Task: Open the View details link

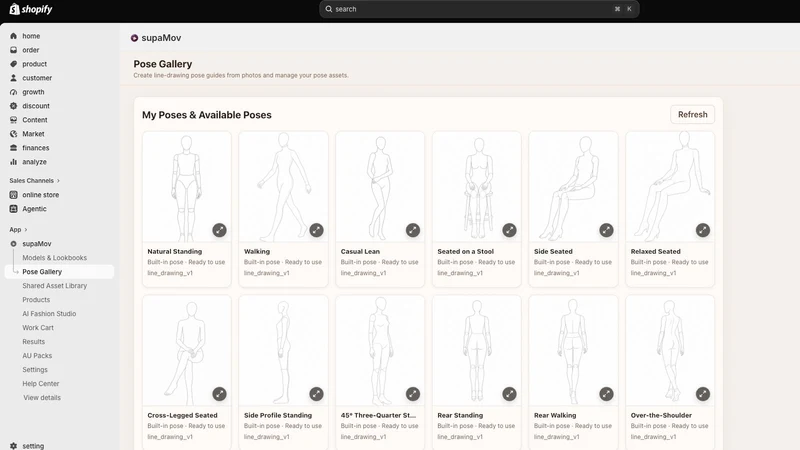Action: coord(42,397)
